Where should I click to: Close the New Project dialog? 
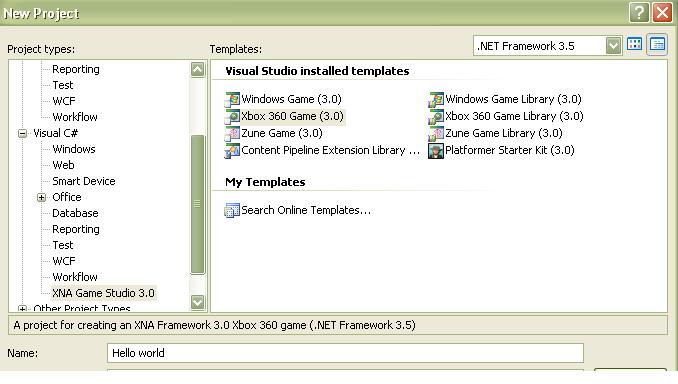662,13
